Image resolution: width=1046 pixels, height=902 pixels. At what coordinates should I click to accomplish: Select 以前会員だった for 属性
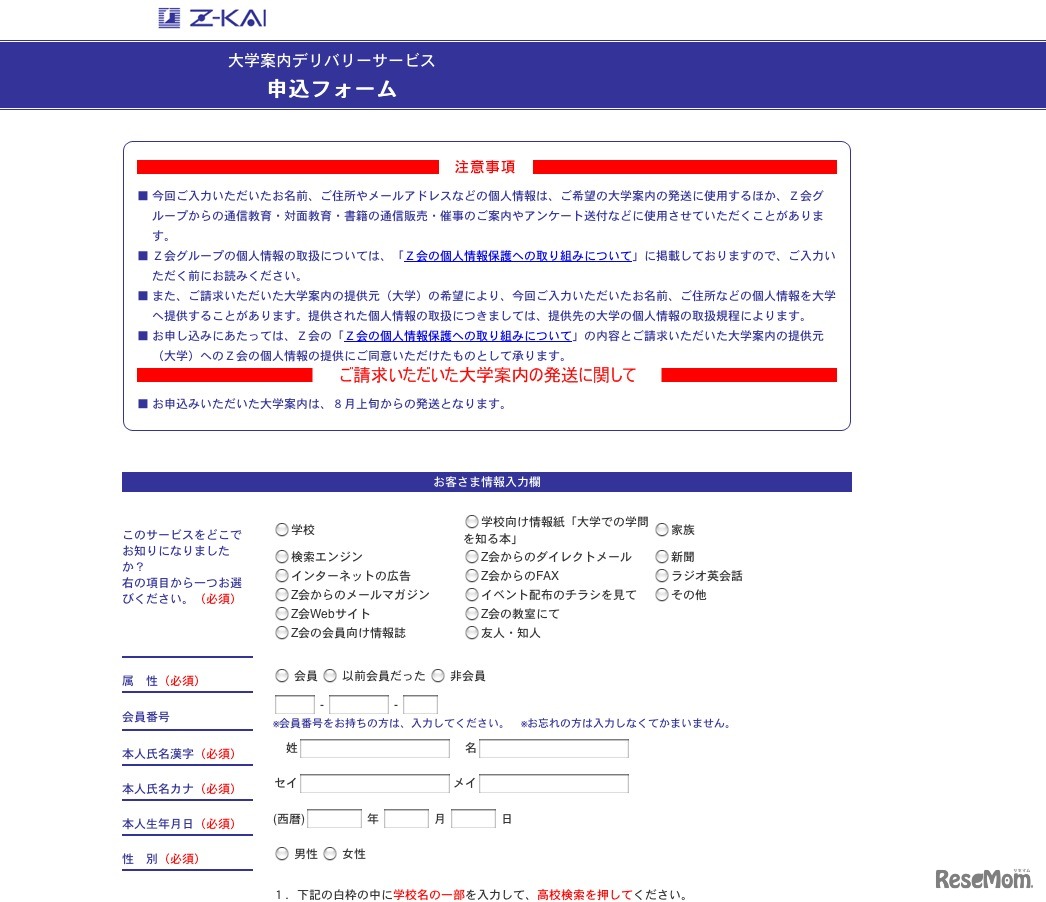click(330, 676)
